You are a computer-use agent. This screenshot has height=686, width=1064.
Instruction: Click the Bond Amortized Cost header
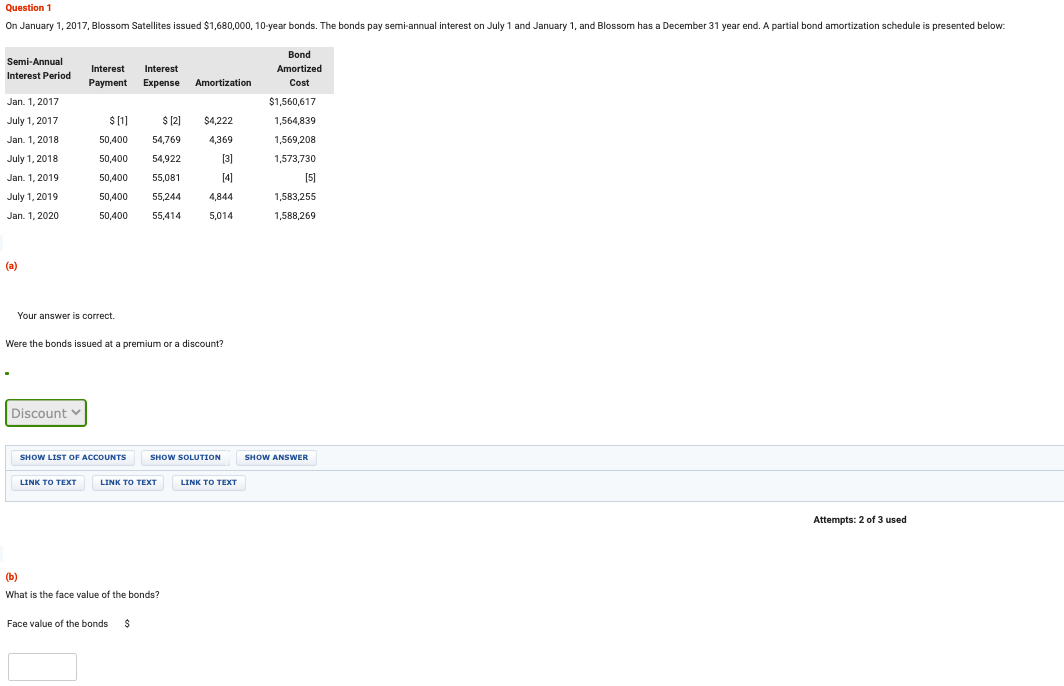pos(299,69)
